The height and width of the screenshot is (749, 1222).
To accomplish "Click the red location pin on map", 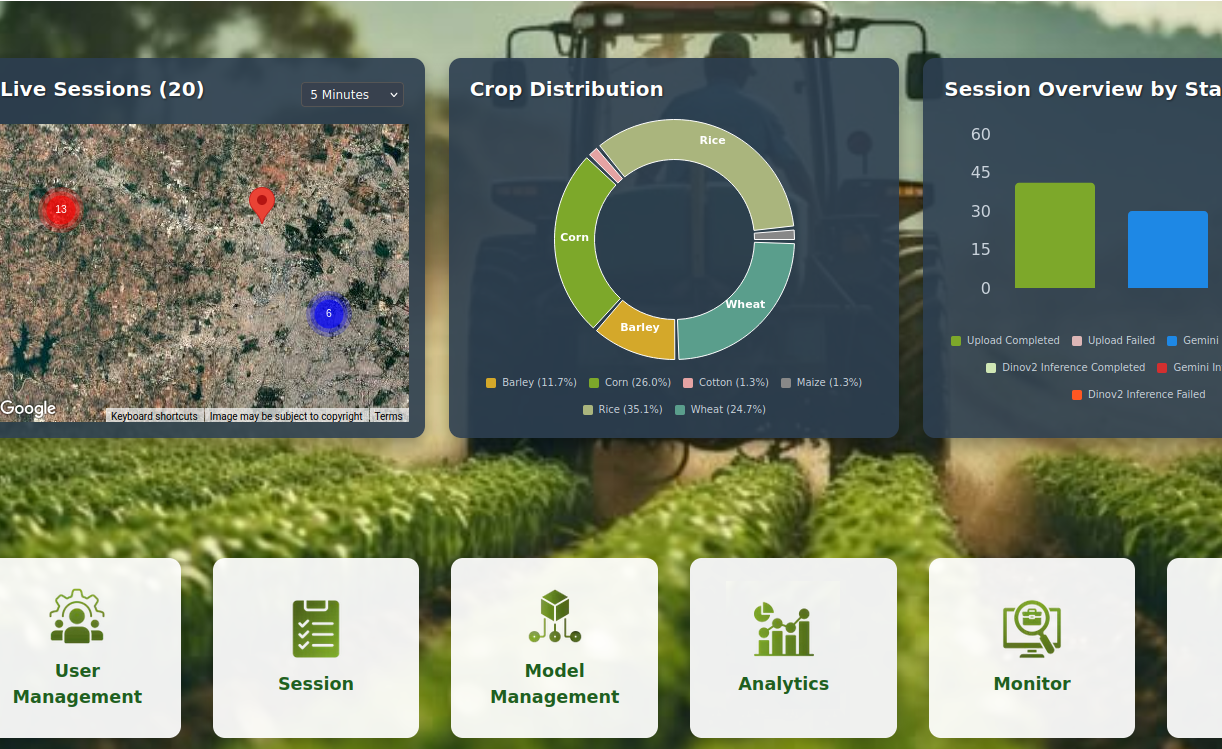I will (262, 203).
